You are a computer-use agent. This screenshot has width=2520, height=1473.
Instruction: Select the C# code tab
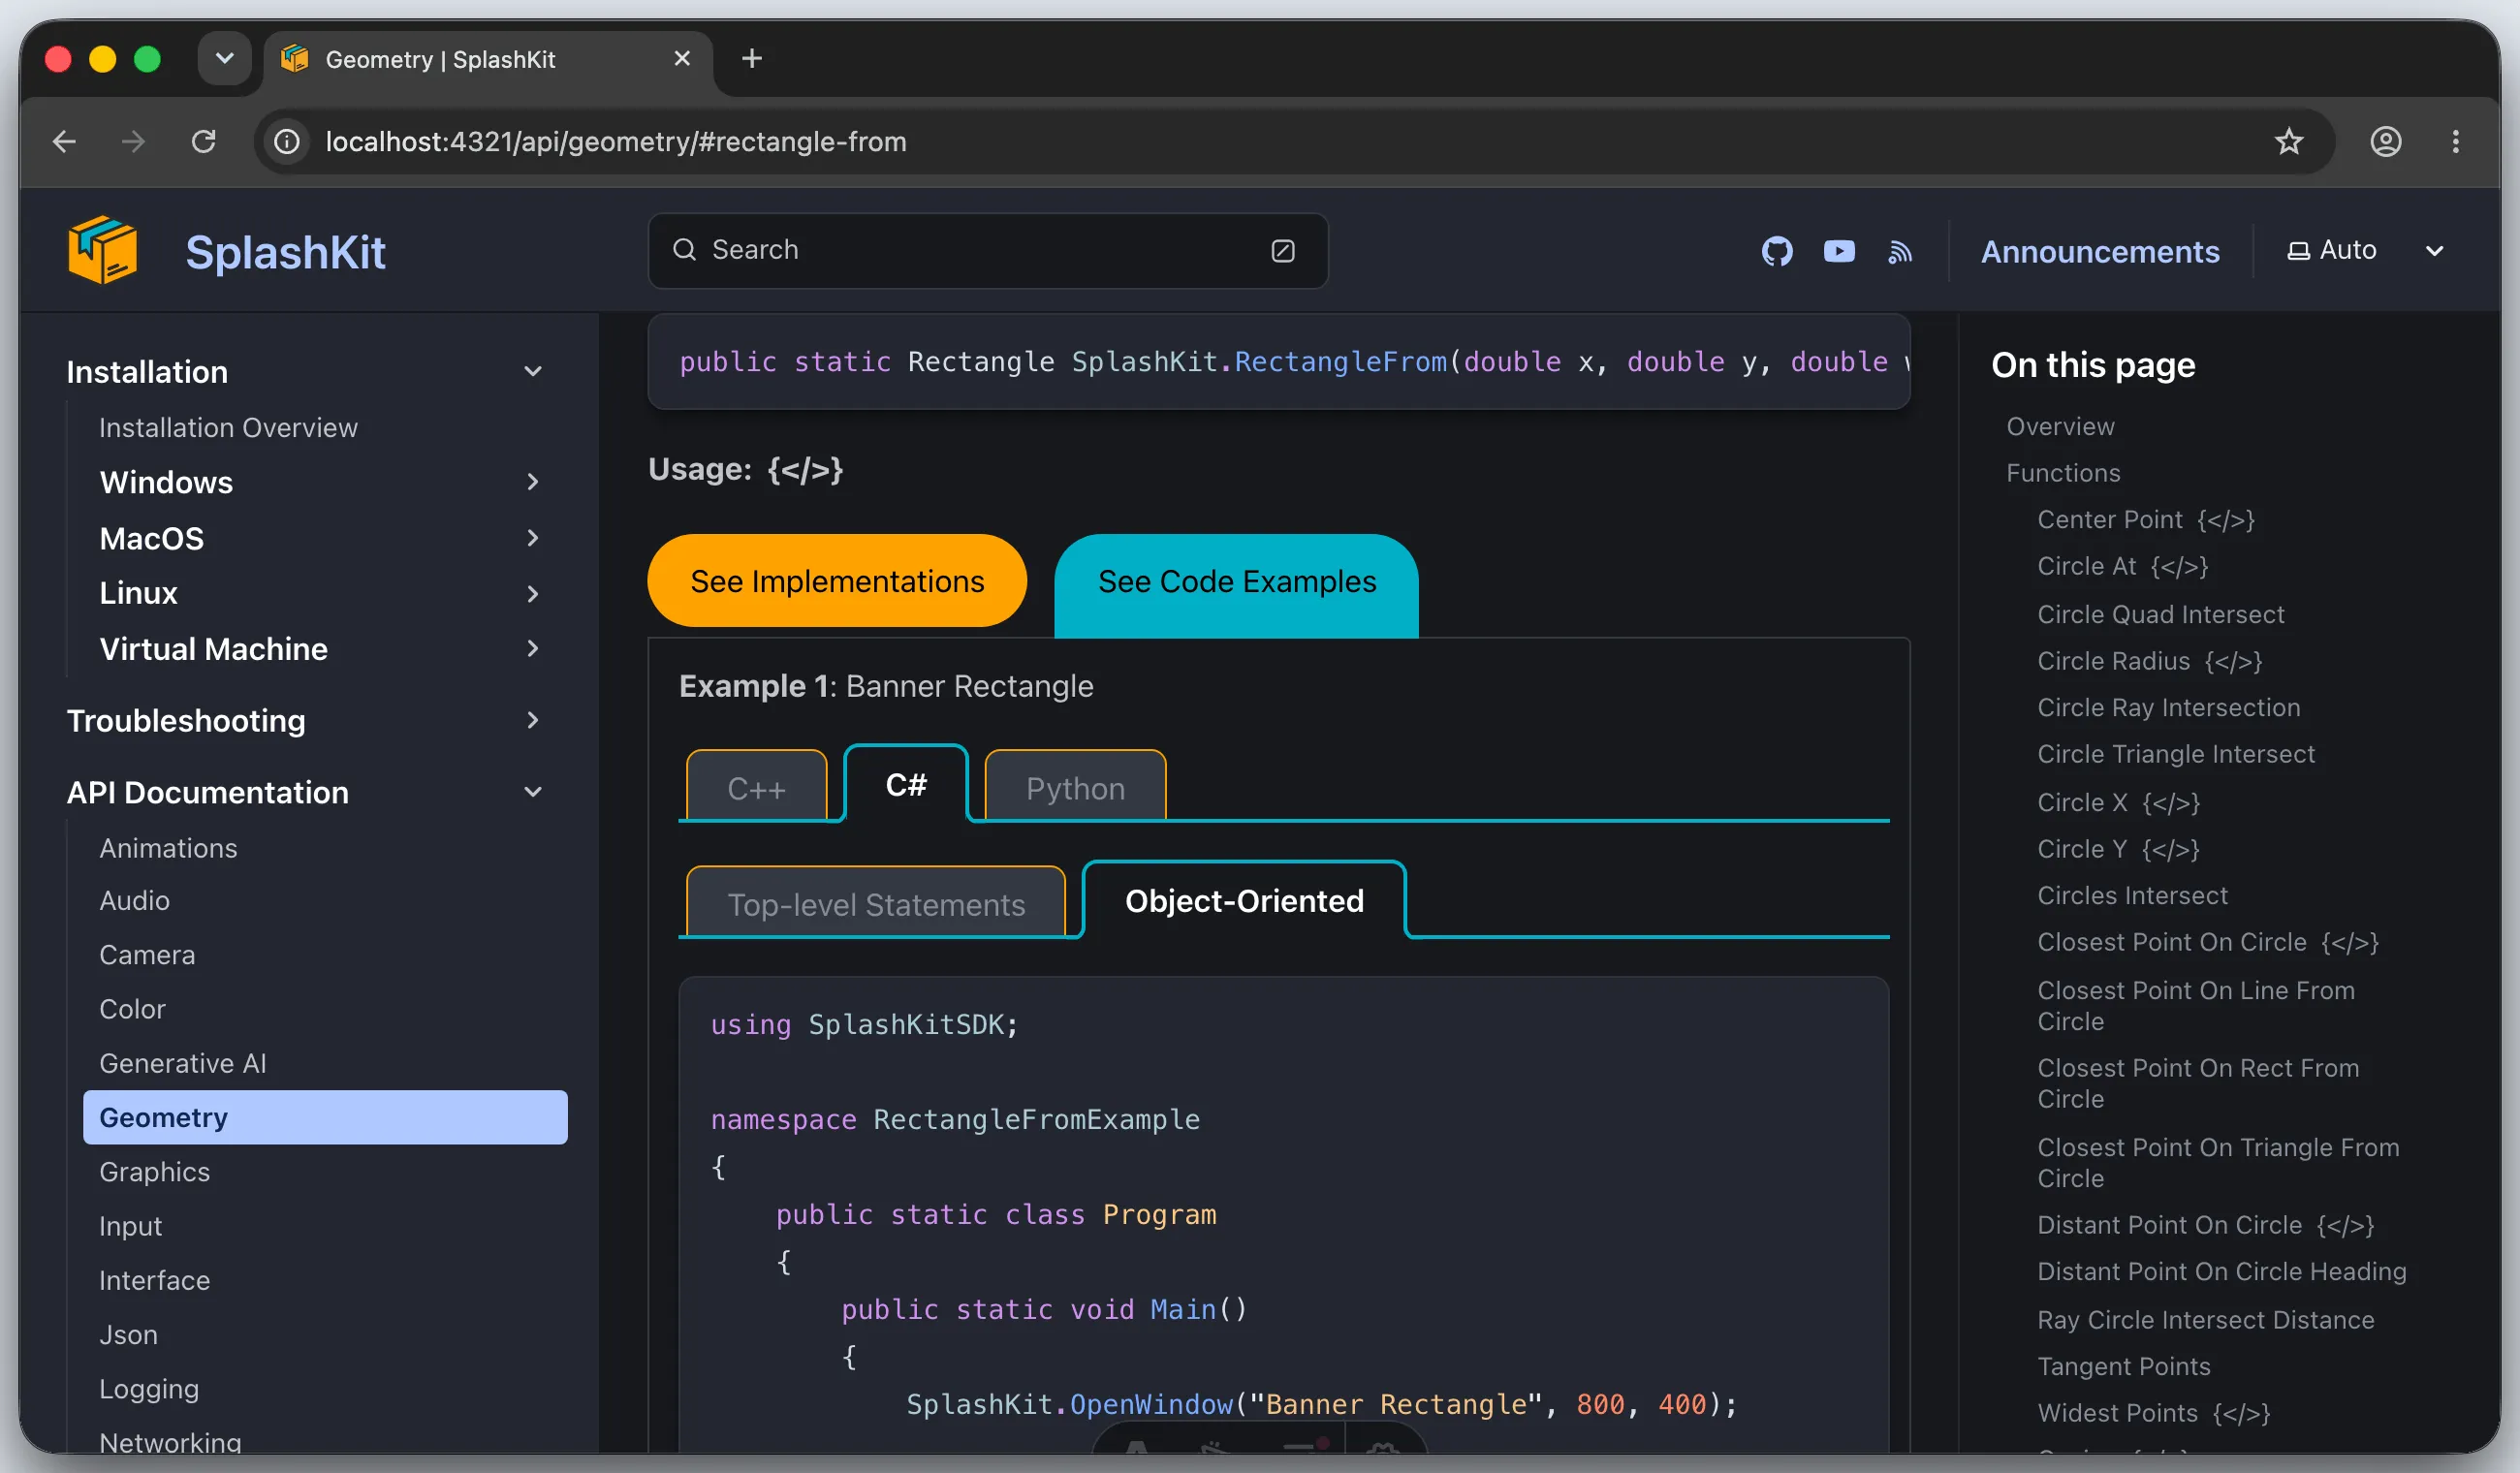coord(906,785)
